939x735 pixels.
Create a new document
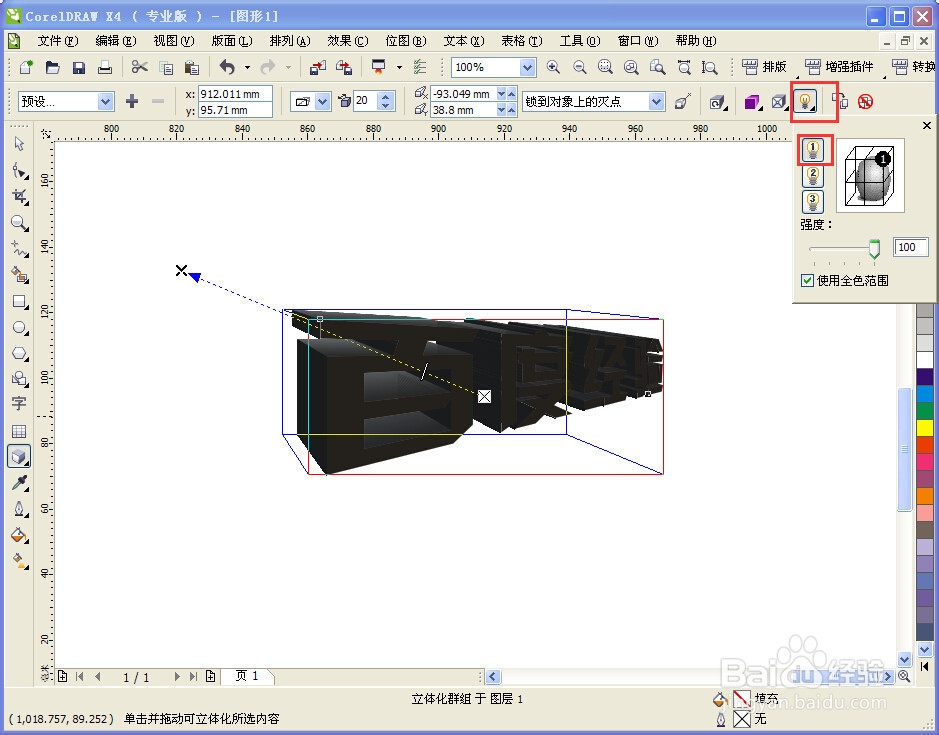point(26,67)
